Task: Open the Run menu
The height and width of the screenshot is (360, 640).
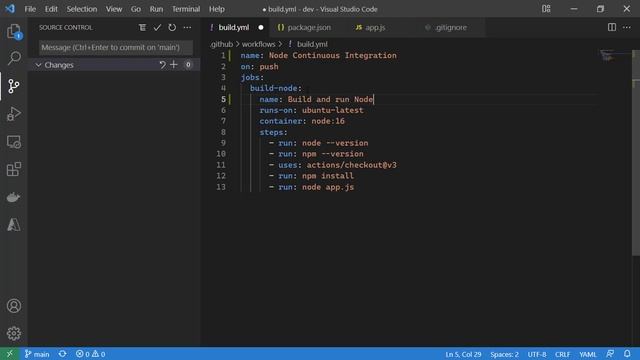Action: click(x=156, y=9)
